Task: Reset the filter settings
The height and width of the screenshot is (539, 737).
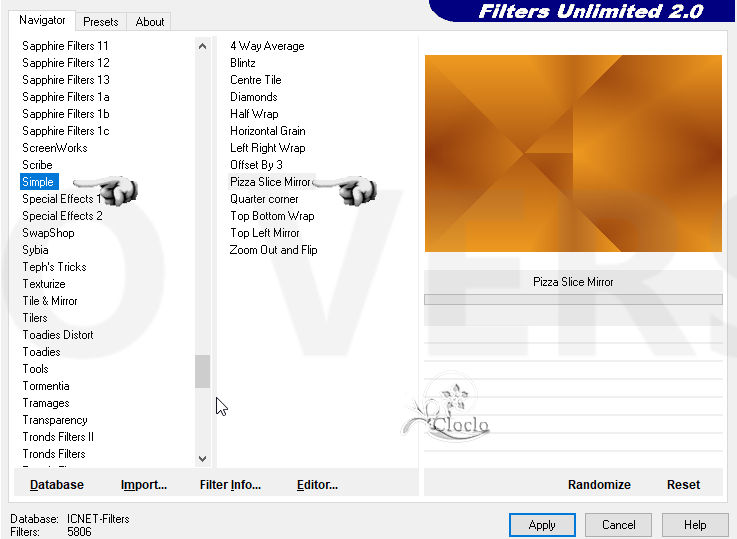Action: tap(683, 484)
